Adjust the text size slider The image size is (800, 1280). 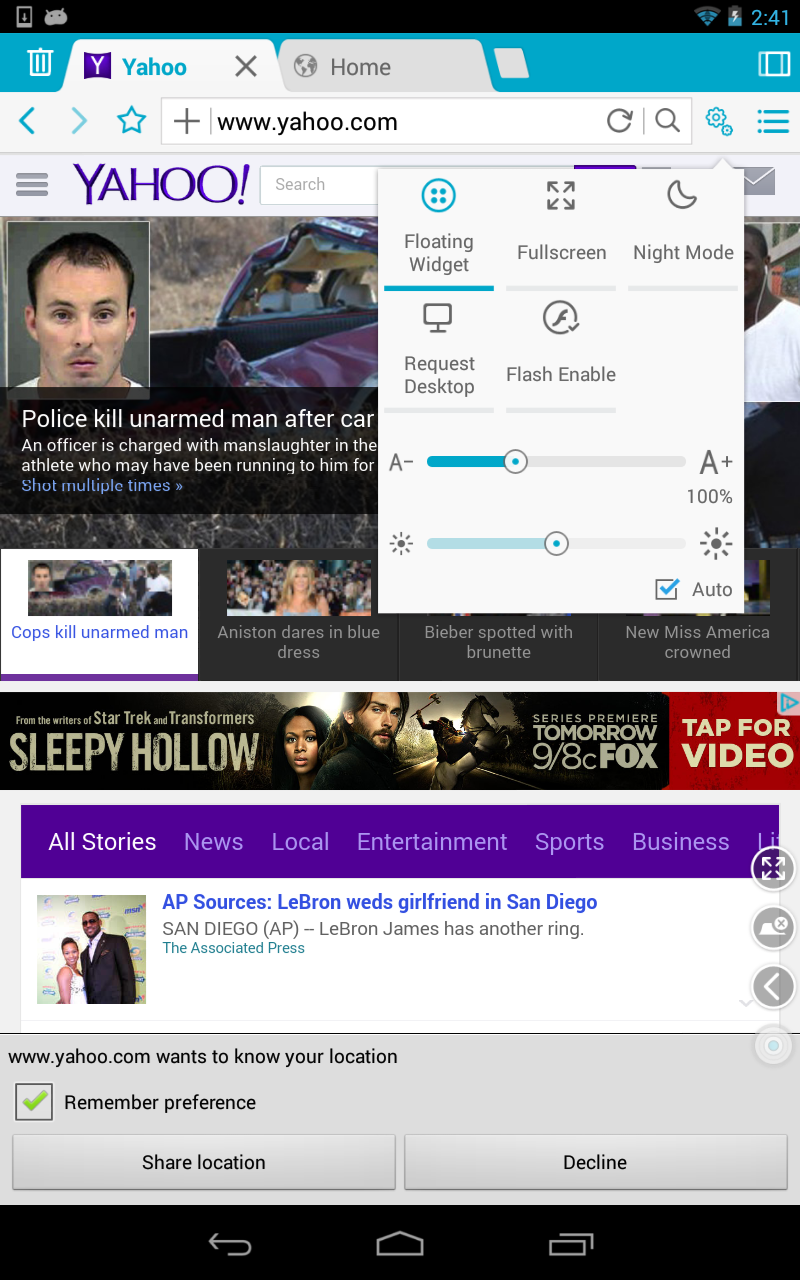coord(556,462)
